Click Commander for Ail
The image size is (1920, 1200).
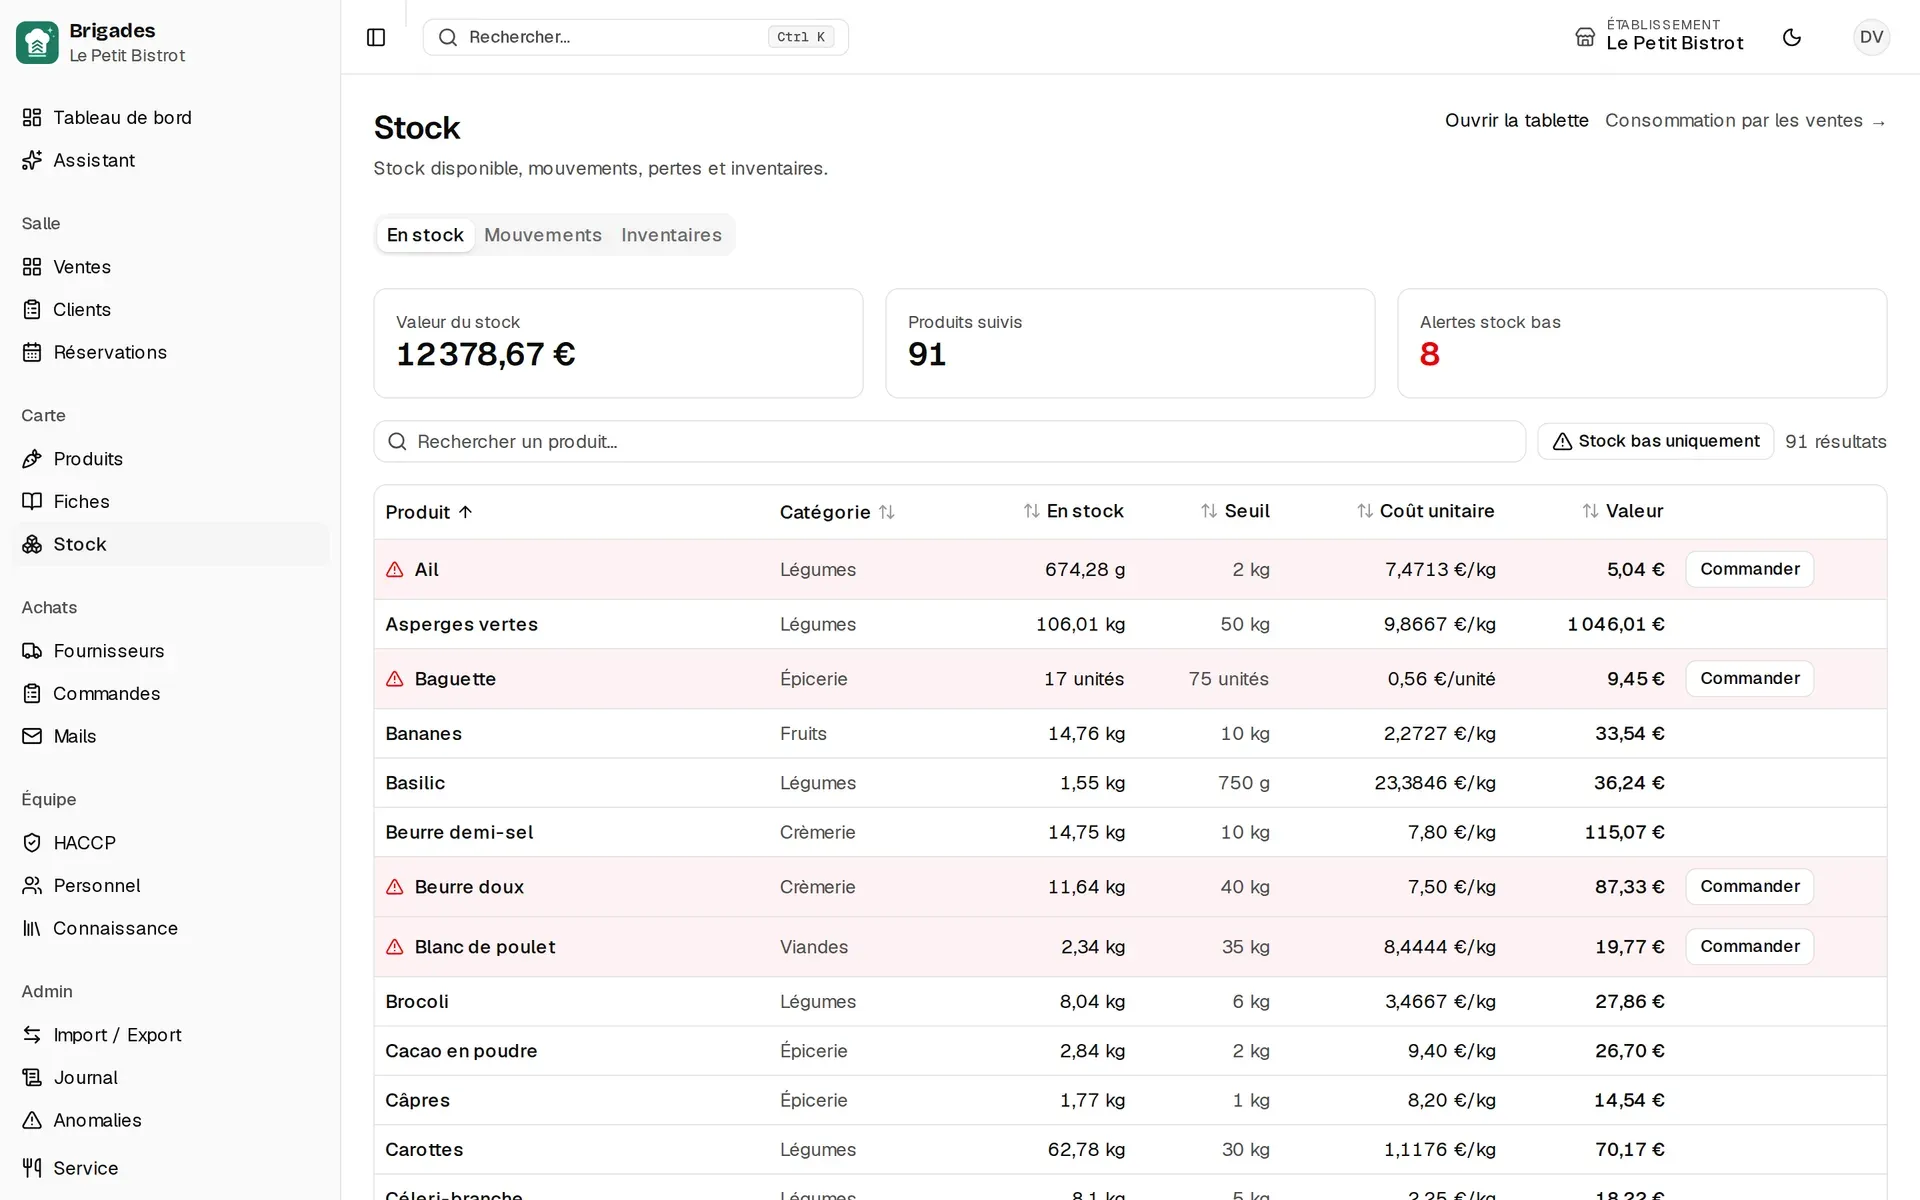(1749, 569)
